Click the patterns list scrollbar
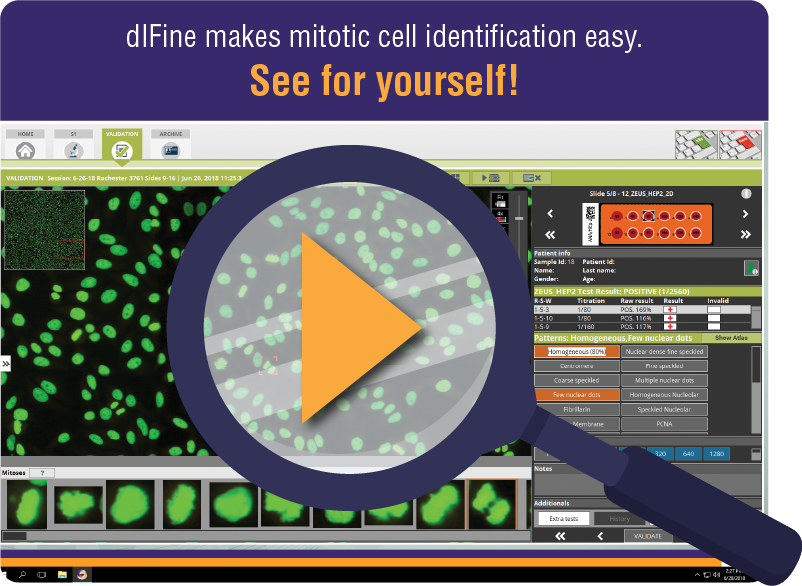This screenshot has height=586, width=802. click(x=756, y=390)
